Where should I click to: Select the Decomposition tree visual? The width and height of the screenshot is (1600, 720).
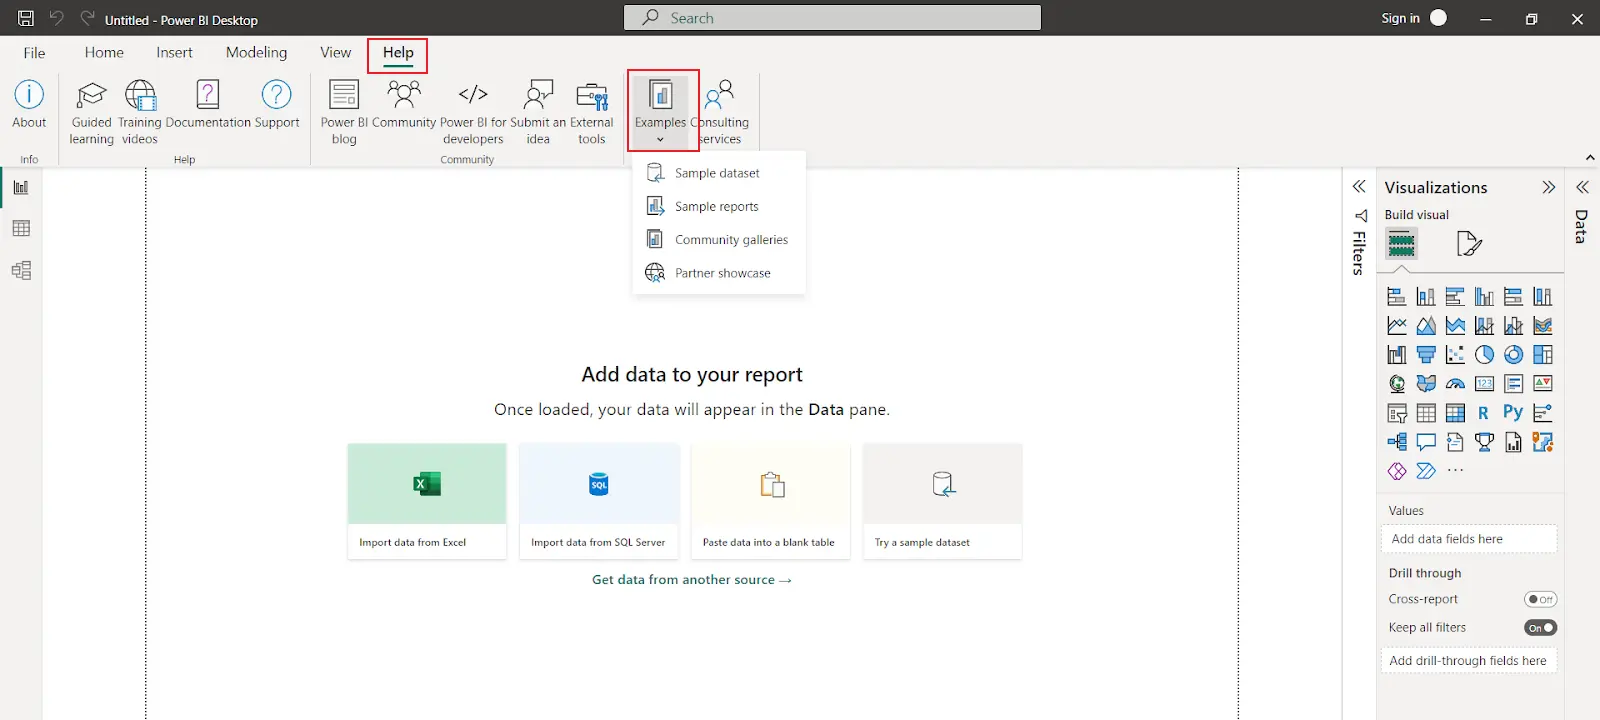point(1397,442)
